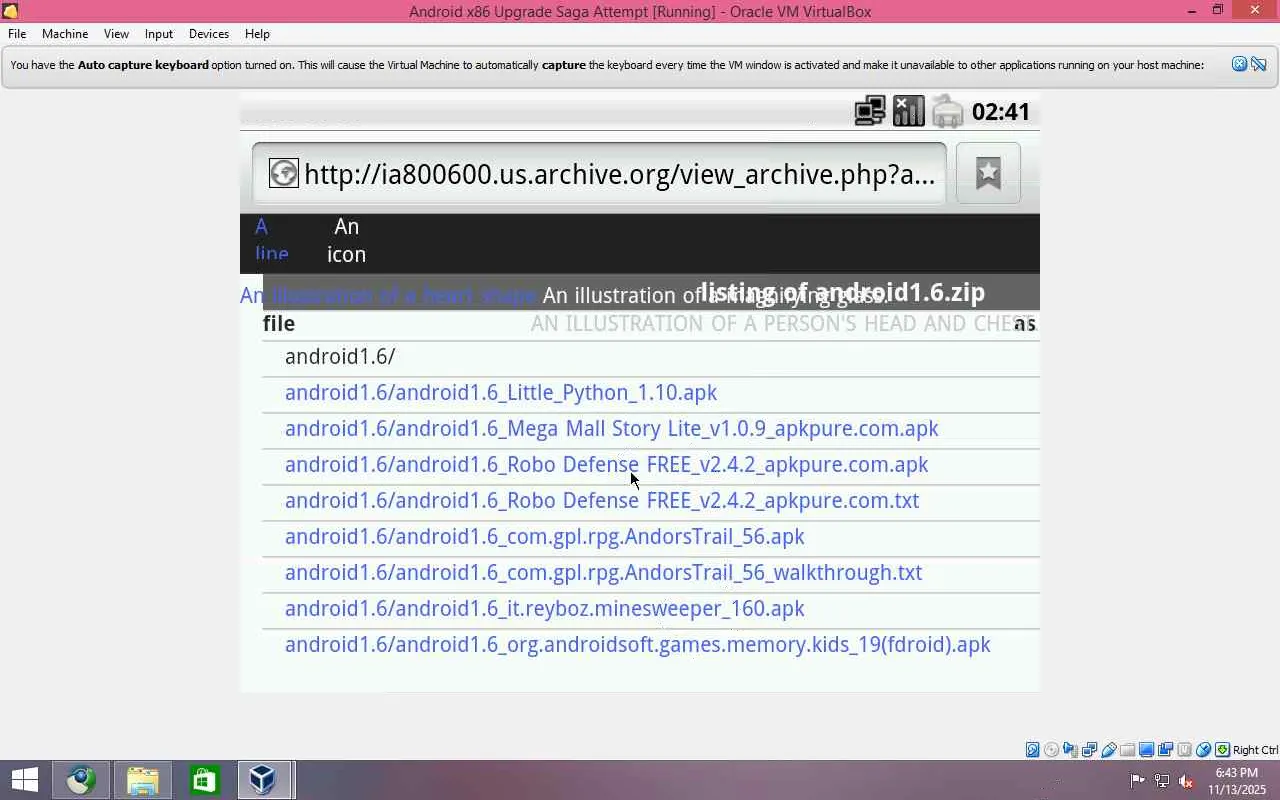Click the hard disk activity indicator
The image size is (1280, 800).
pyautogui.click(x=1032, y=750)
